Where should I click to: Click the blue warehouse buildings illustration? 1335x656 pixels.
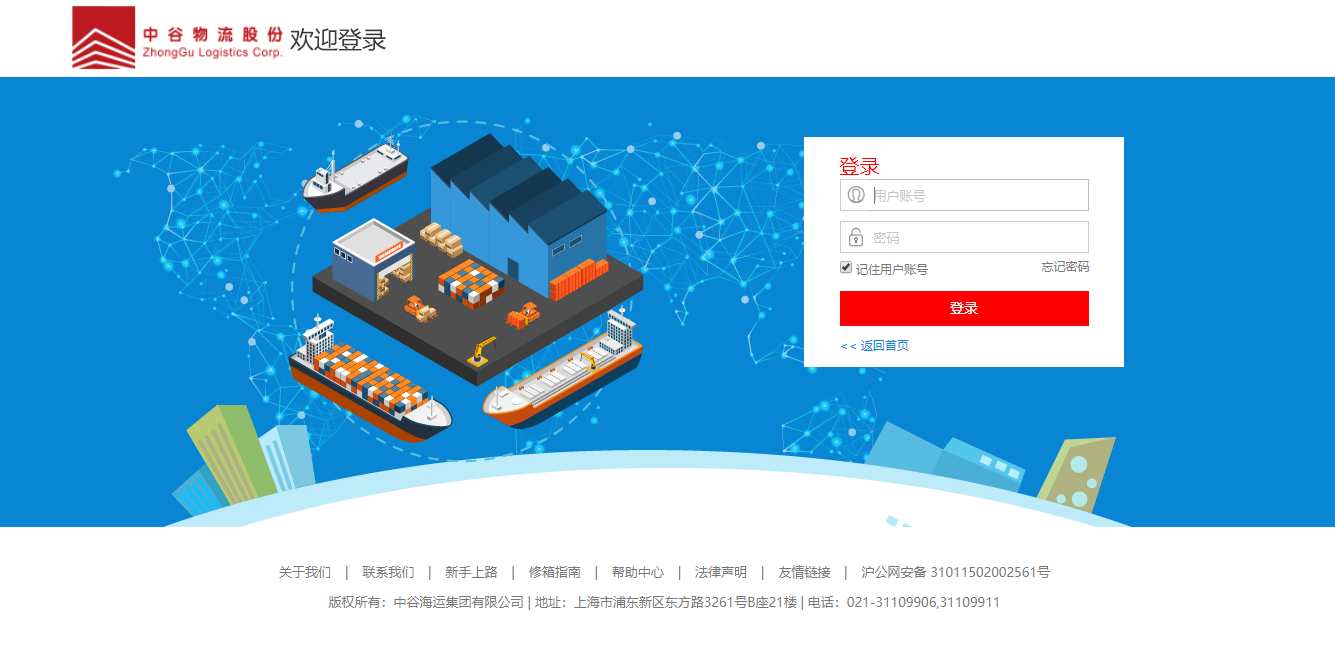click(518, 216)
